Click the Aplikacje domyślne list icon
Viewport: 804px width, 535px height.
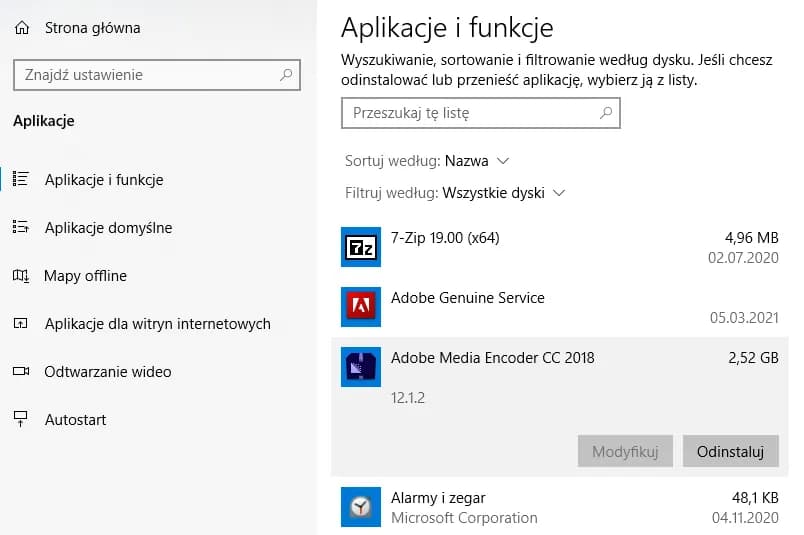21,228
